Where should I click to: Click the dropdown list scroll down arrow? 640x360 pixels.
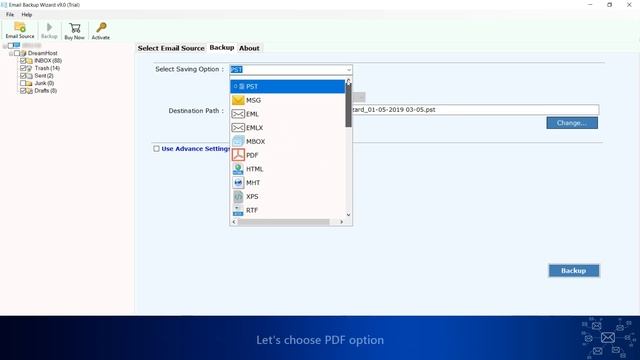click(x=348, y=215)
